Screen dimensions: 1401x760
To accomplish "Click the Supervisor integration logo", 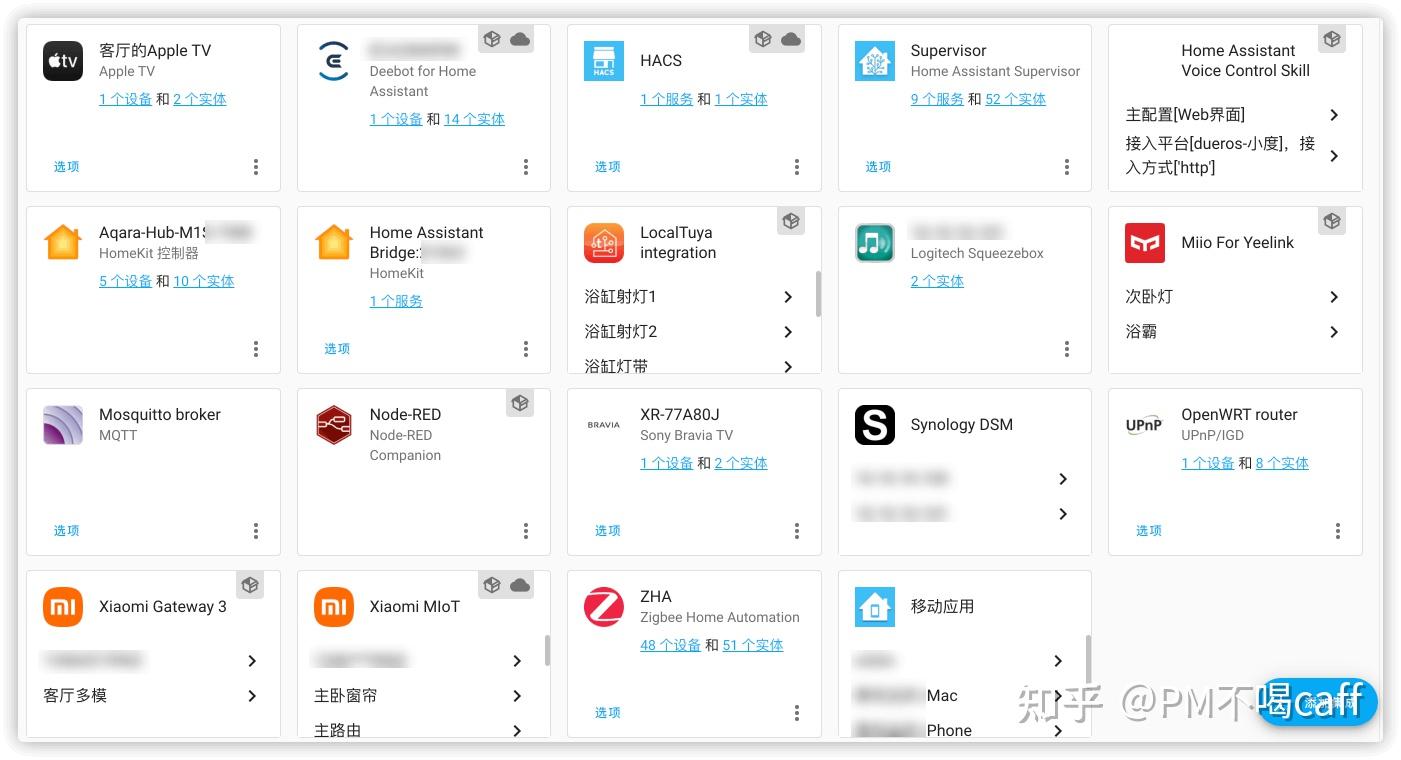I will 875,61.
